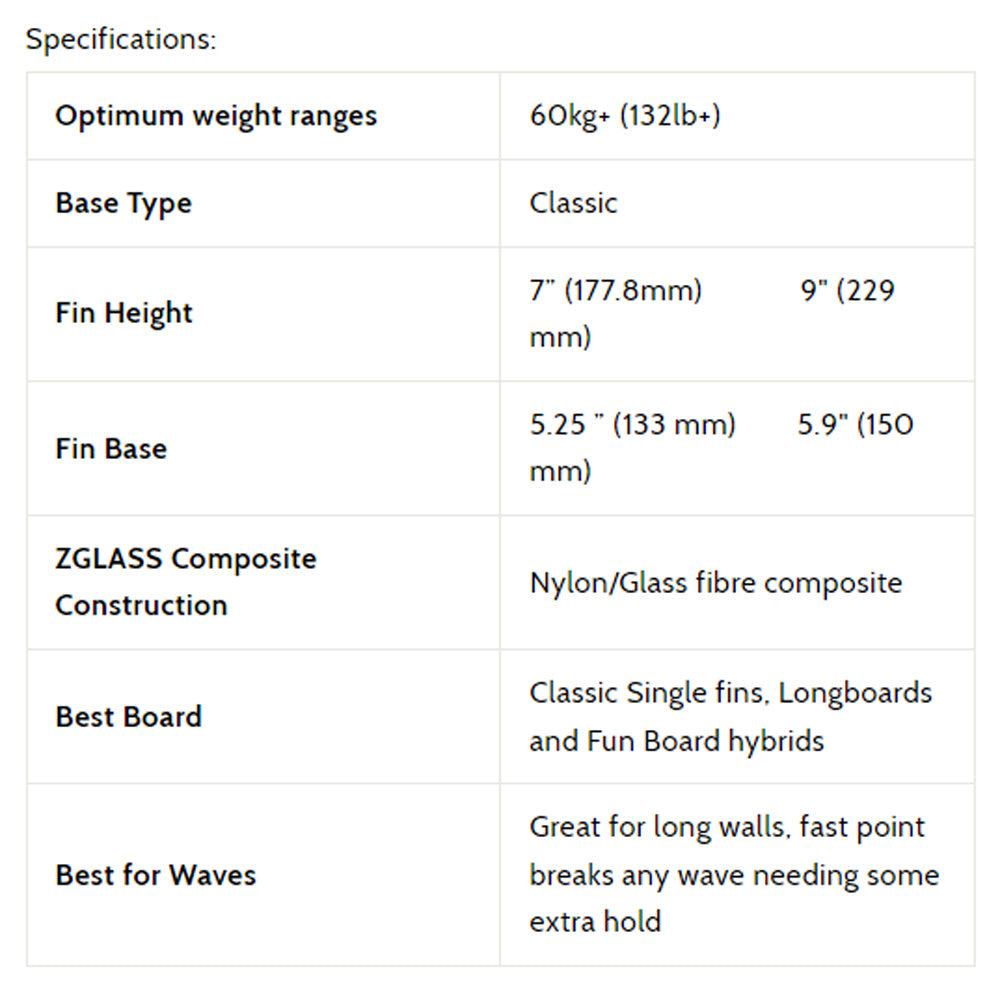Click the breaks any wave needing some line
This screenshot has height=1000, width=1000.
[734, 875]
